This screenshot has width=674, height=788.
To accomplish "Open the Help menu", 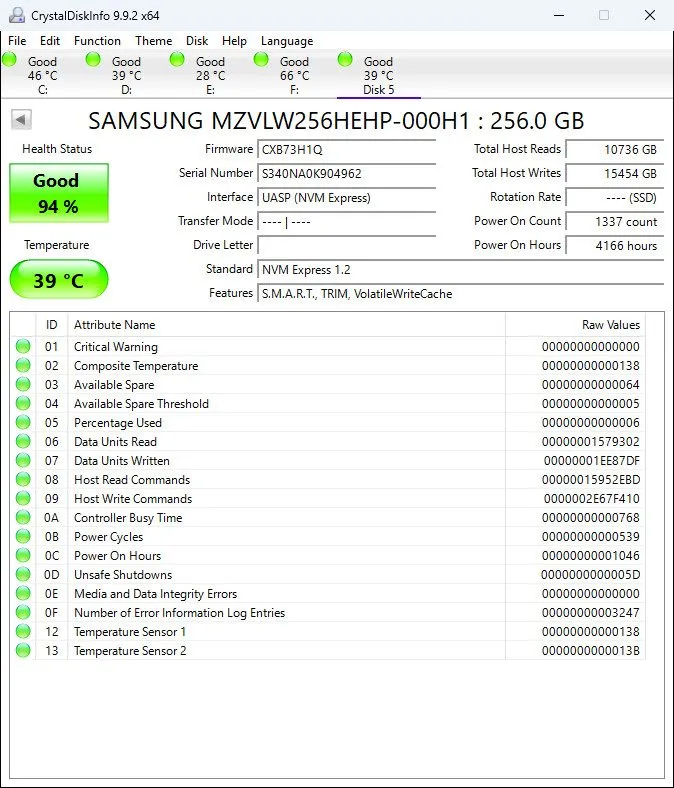I will point(234,41).
